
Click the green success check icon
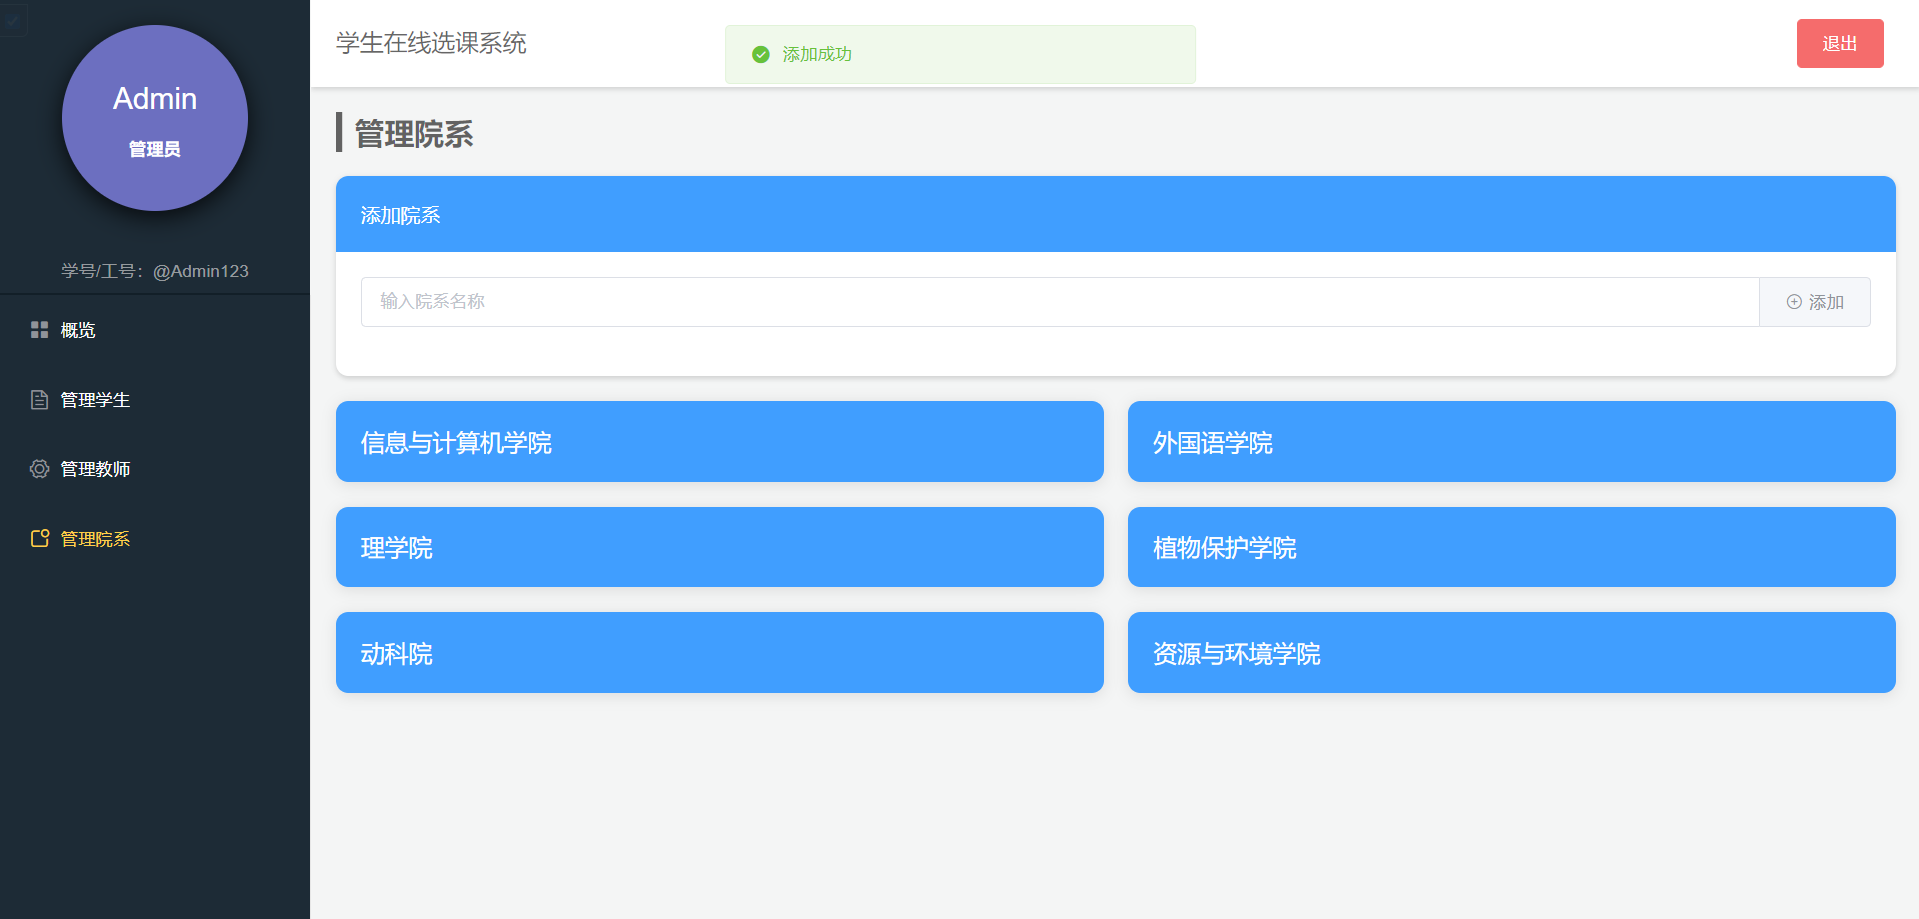pyautogui.click(x=761, y=54)
